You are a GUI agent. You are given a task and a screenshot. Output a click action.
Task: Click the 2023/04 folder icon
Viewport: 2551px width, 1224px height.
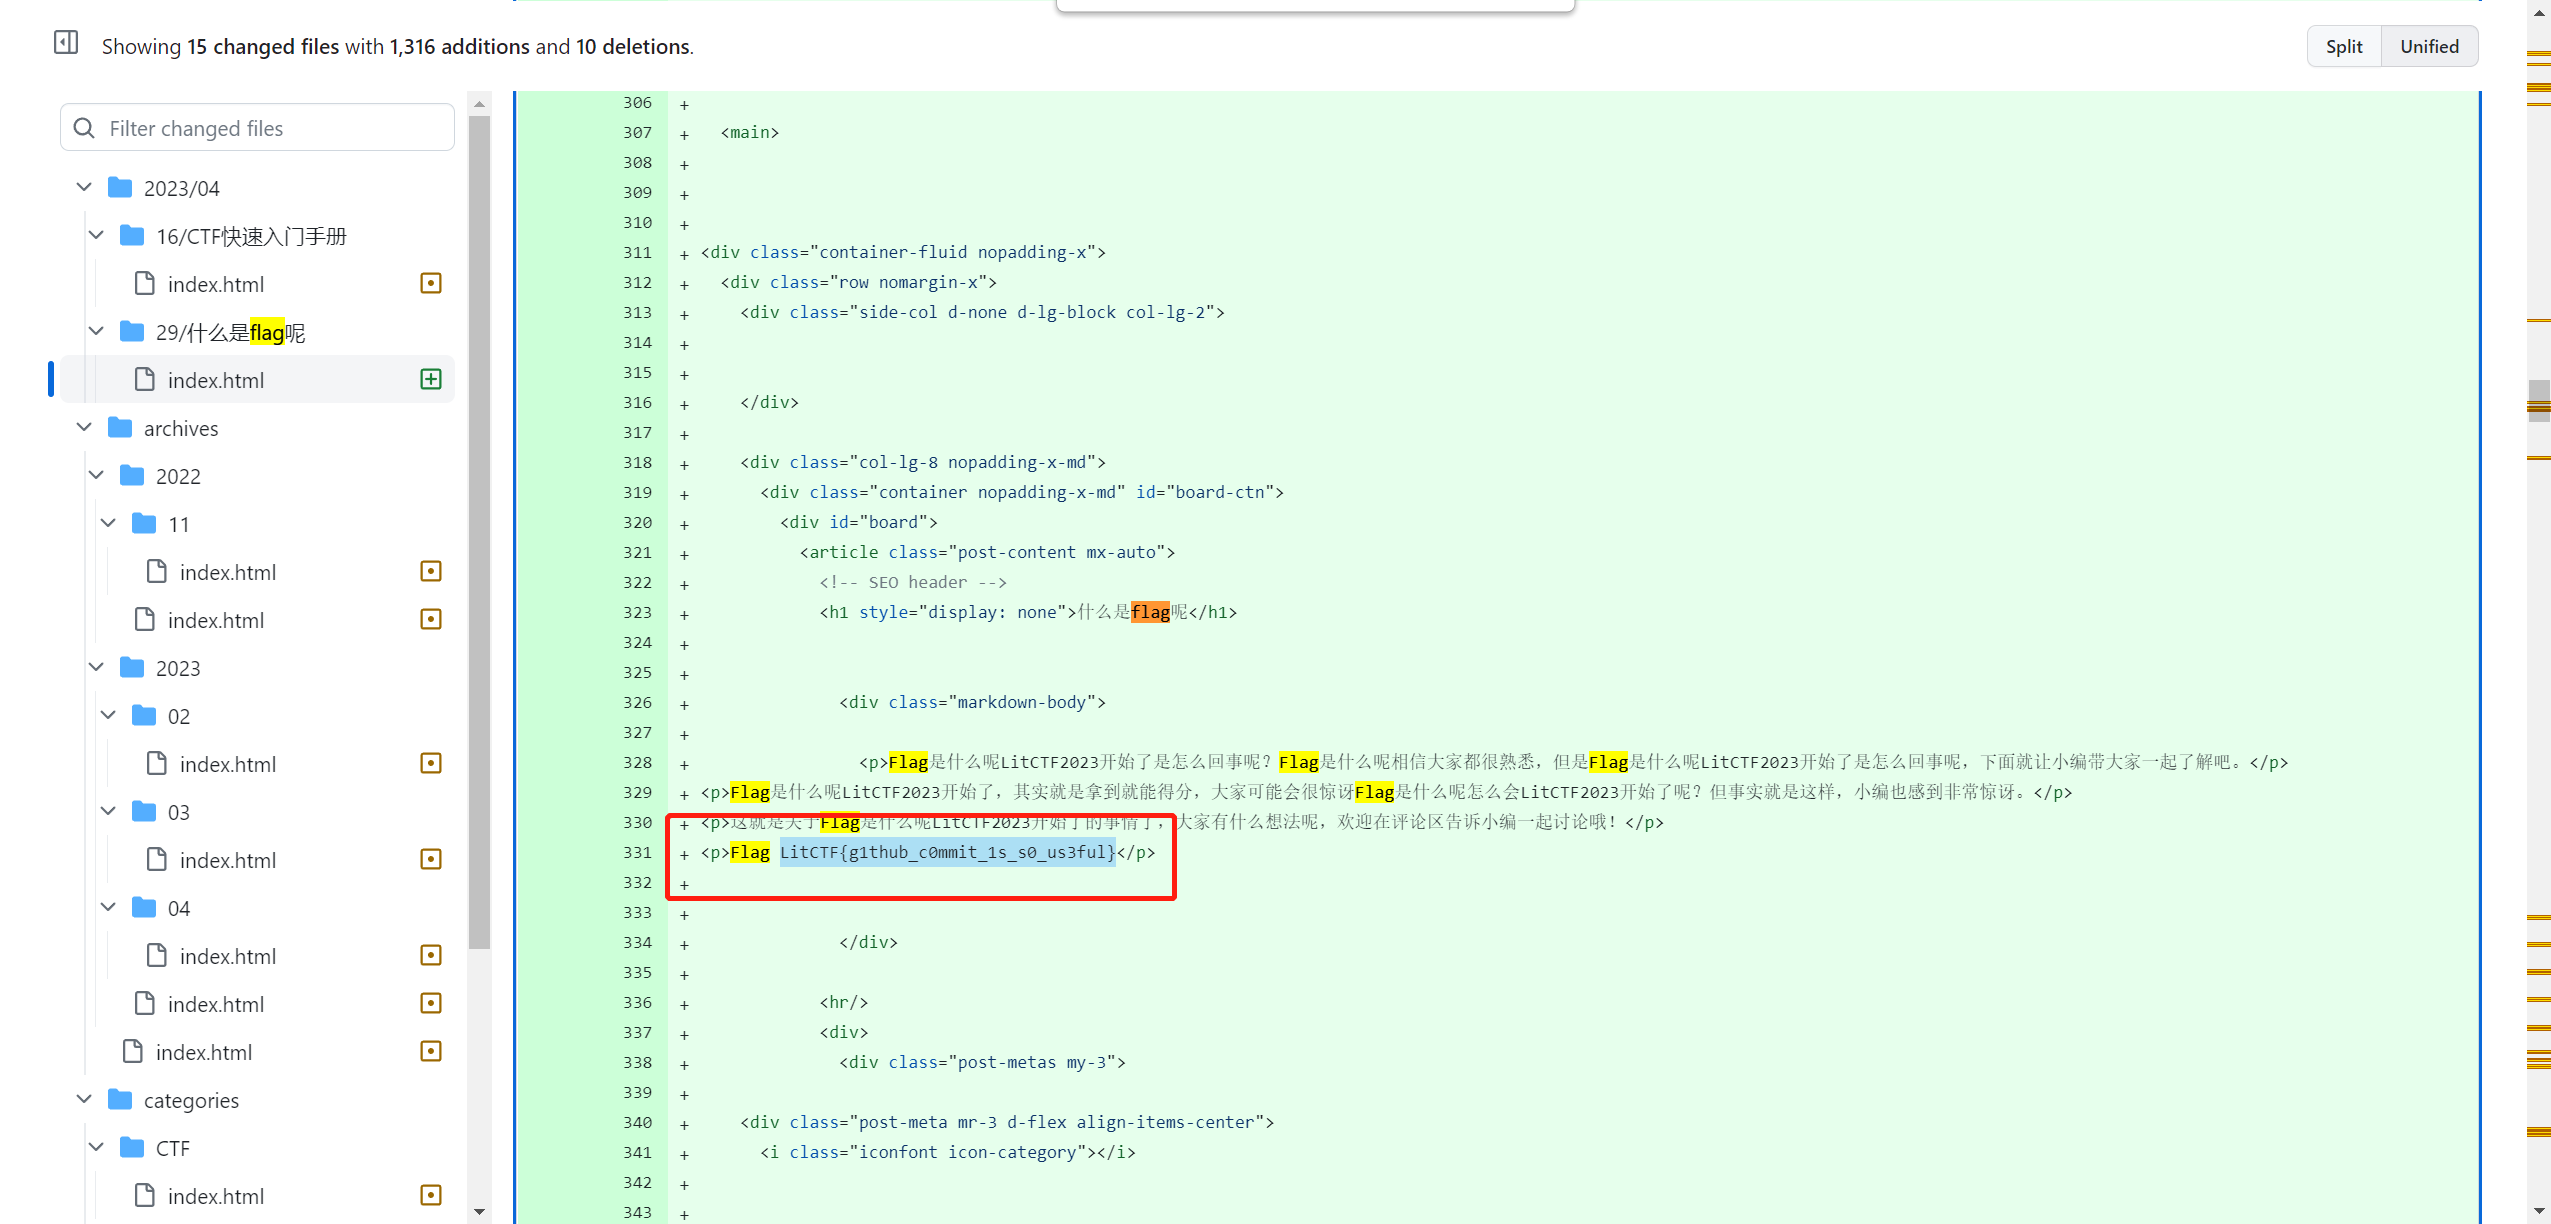[x=120, y=188]
